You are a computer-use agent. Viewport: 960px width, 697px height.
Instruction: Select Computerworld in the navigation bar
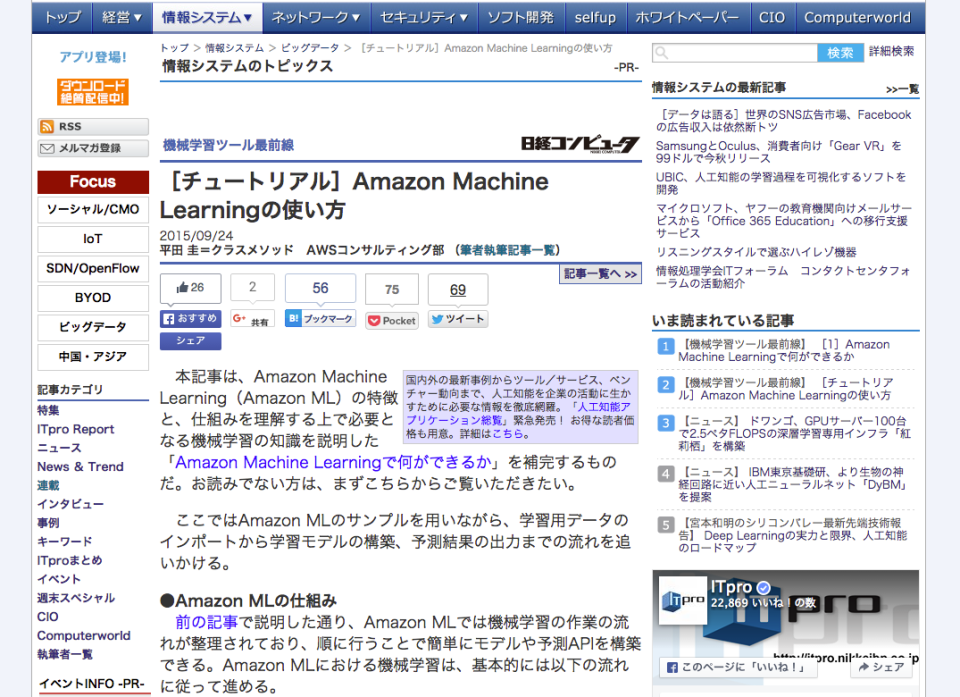click(858, 16)
